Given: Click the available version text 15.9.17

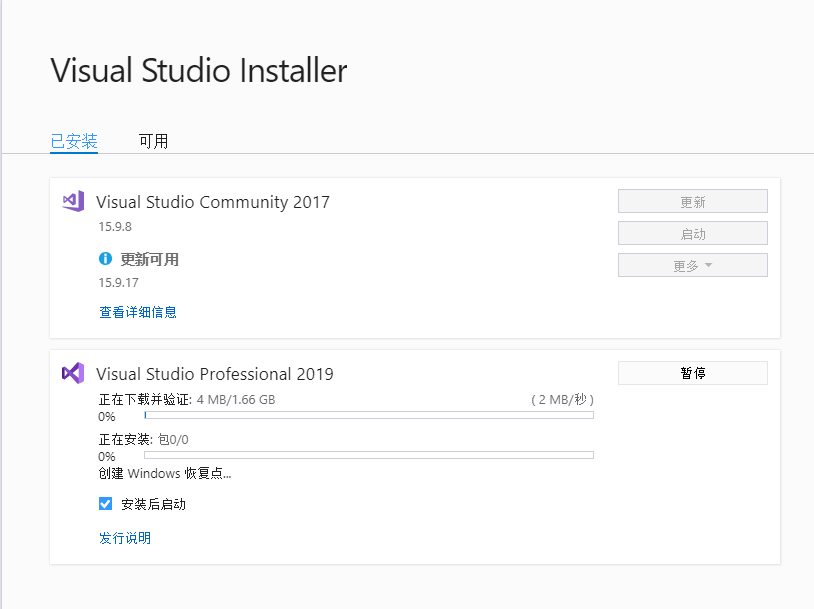Looking at the screenshot, I should click(119, 282).
